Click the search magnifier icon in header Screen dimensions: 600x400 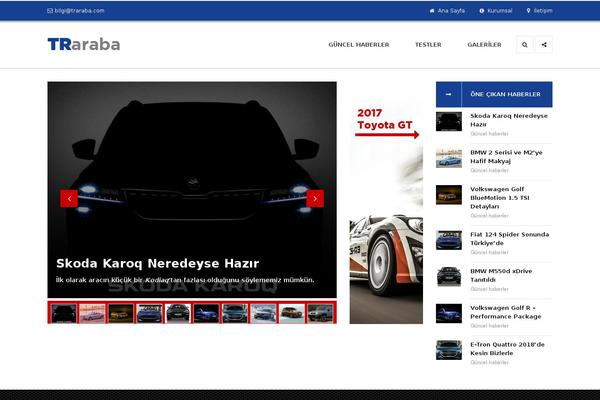tap(525, 45)
